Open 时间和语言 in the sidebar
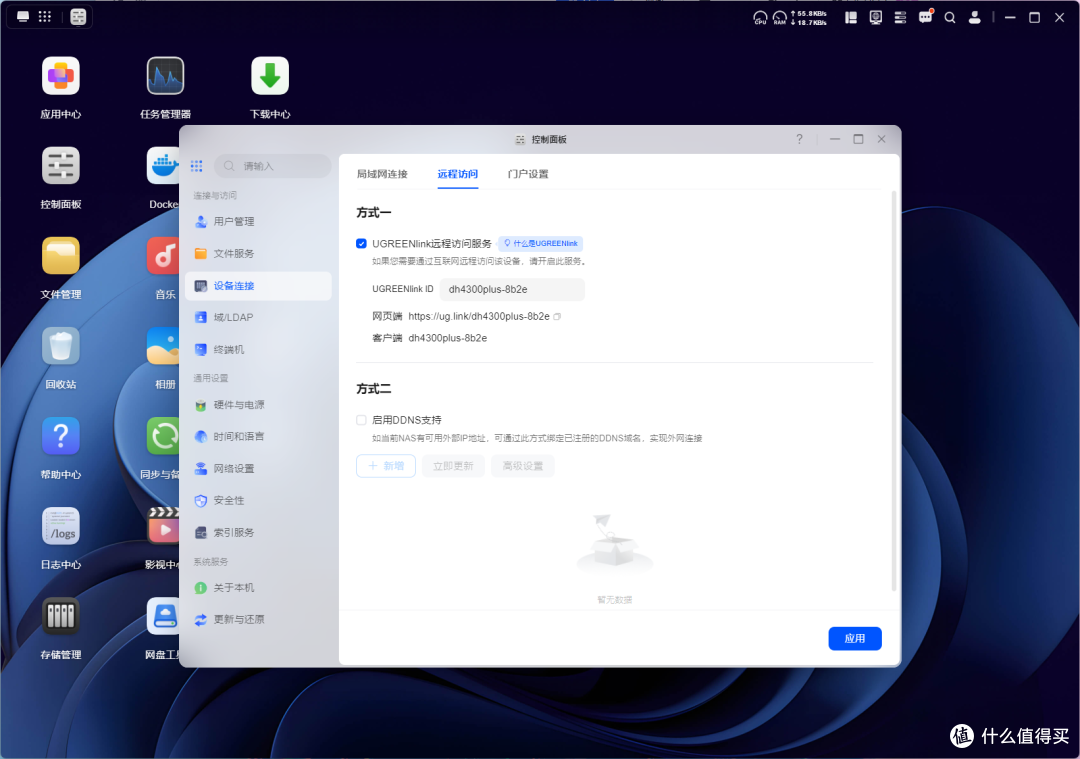Image resolution: width=1080 pixels, height=759 pixels. [258, 437]
